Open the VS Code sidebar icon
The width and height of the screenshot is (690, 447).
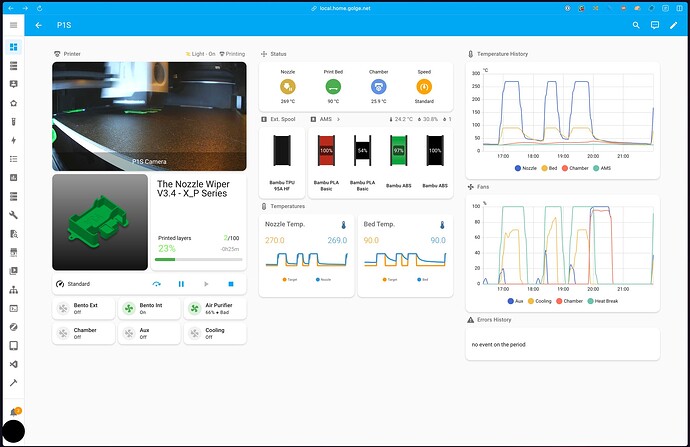pos(14,364)
